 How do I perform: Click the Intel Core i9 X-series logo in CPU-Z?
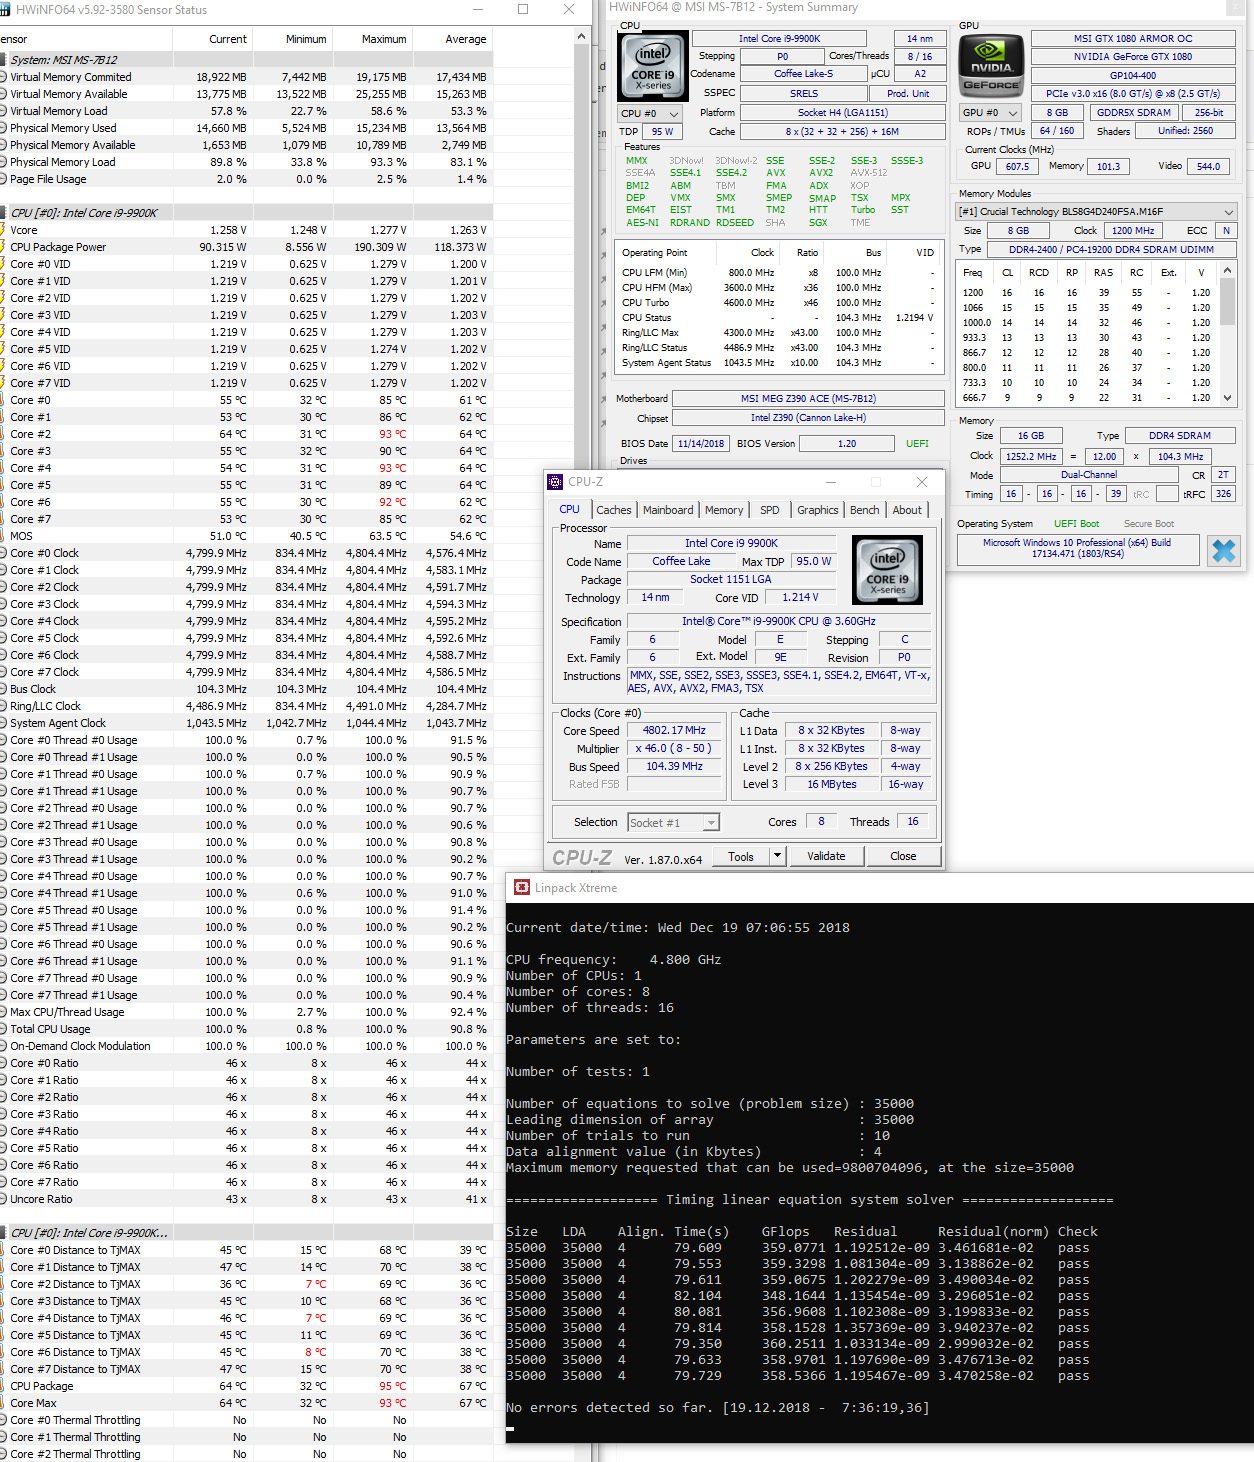coord(886,570)
